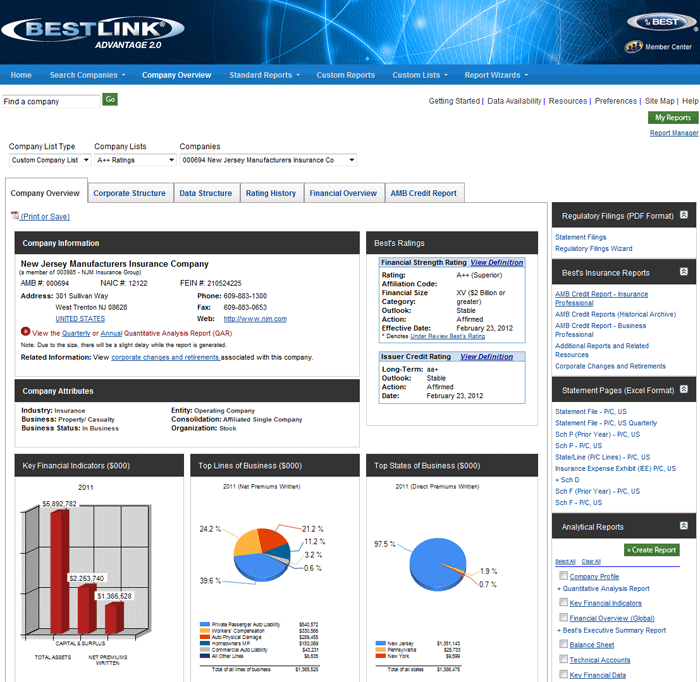Open the Regulatory Filings Wizard link
The width and height of the screenshot is (700, 682).
pyautogui.click(x=593, y=249)
